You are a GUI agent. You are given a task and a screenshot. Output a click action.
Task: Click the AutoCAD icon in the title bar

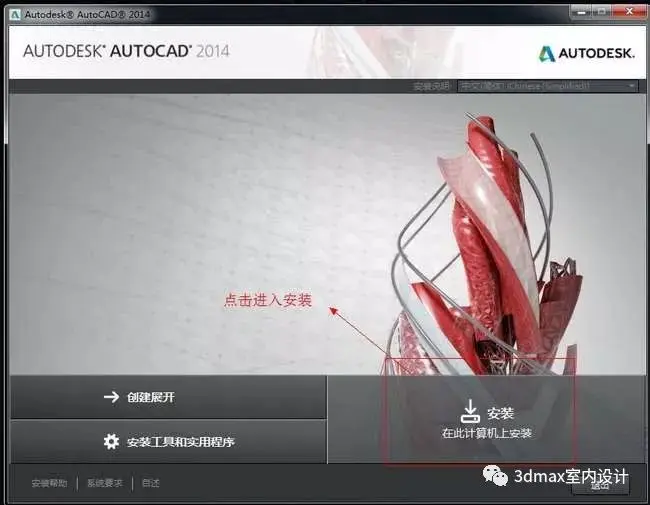click(15, 15)
